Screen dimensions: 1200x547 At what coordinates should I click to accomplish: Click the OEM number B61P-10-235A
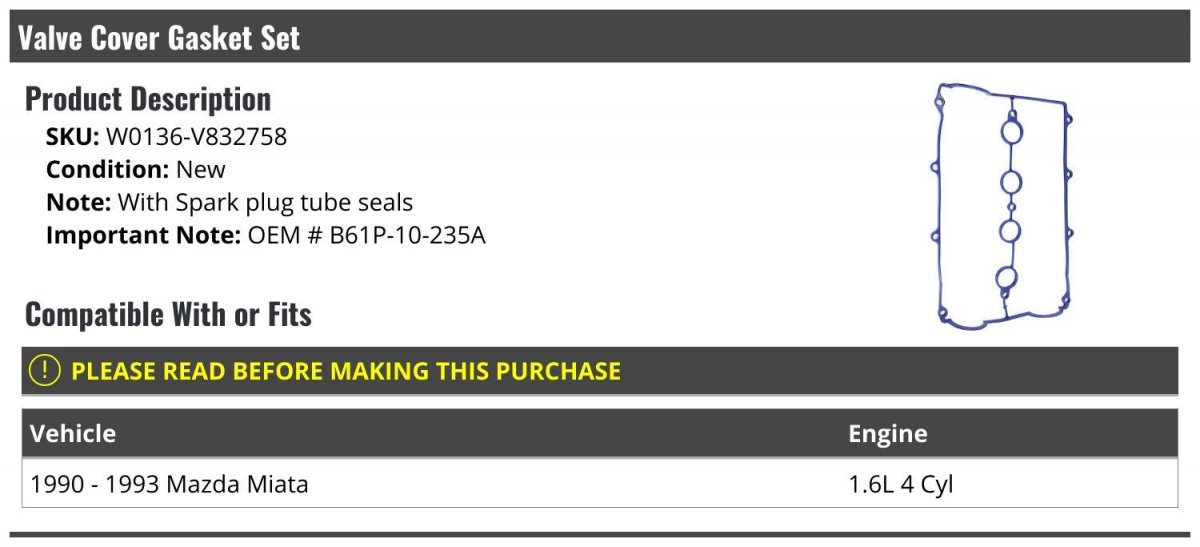[x=367, y=236]
